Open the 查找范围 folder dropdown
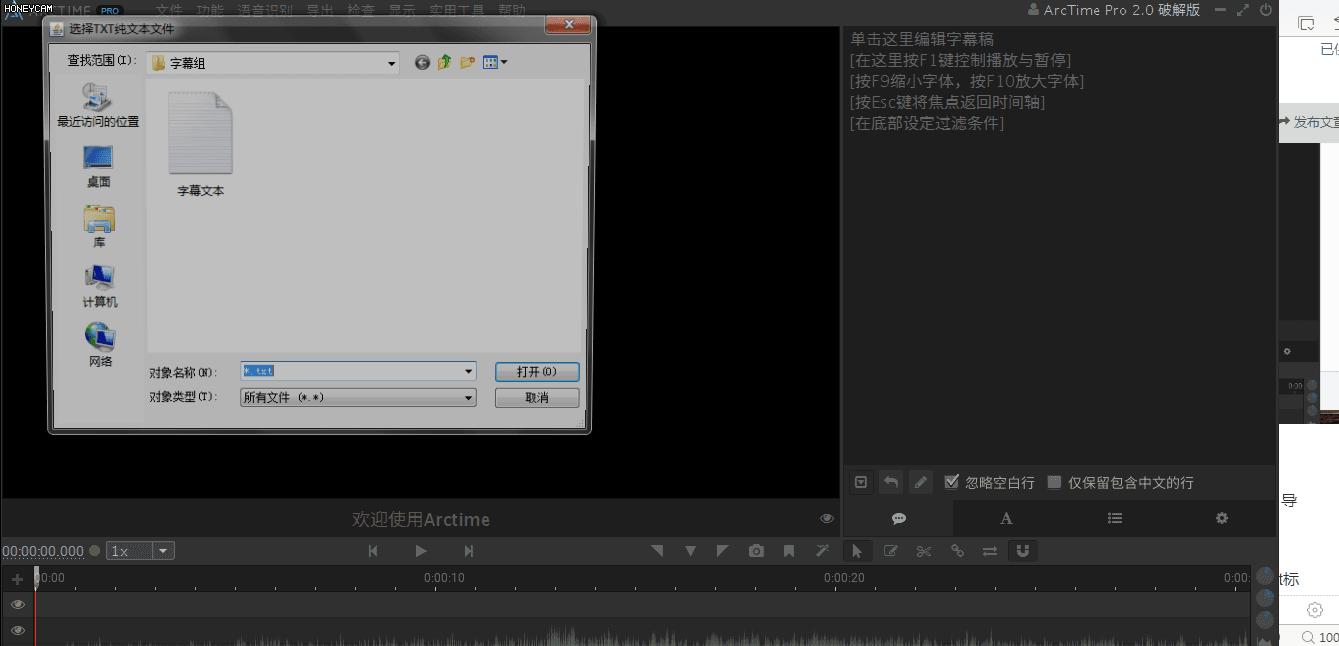The width and height of the screenshot is (1339, 646). 392,62
